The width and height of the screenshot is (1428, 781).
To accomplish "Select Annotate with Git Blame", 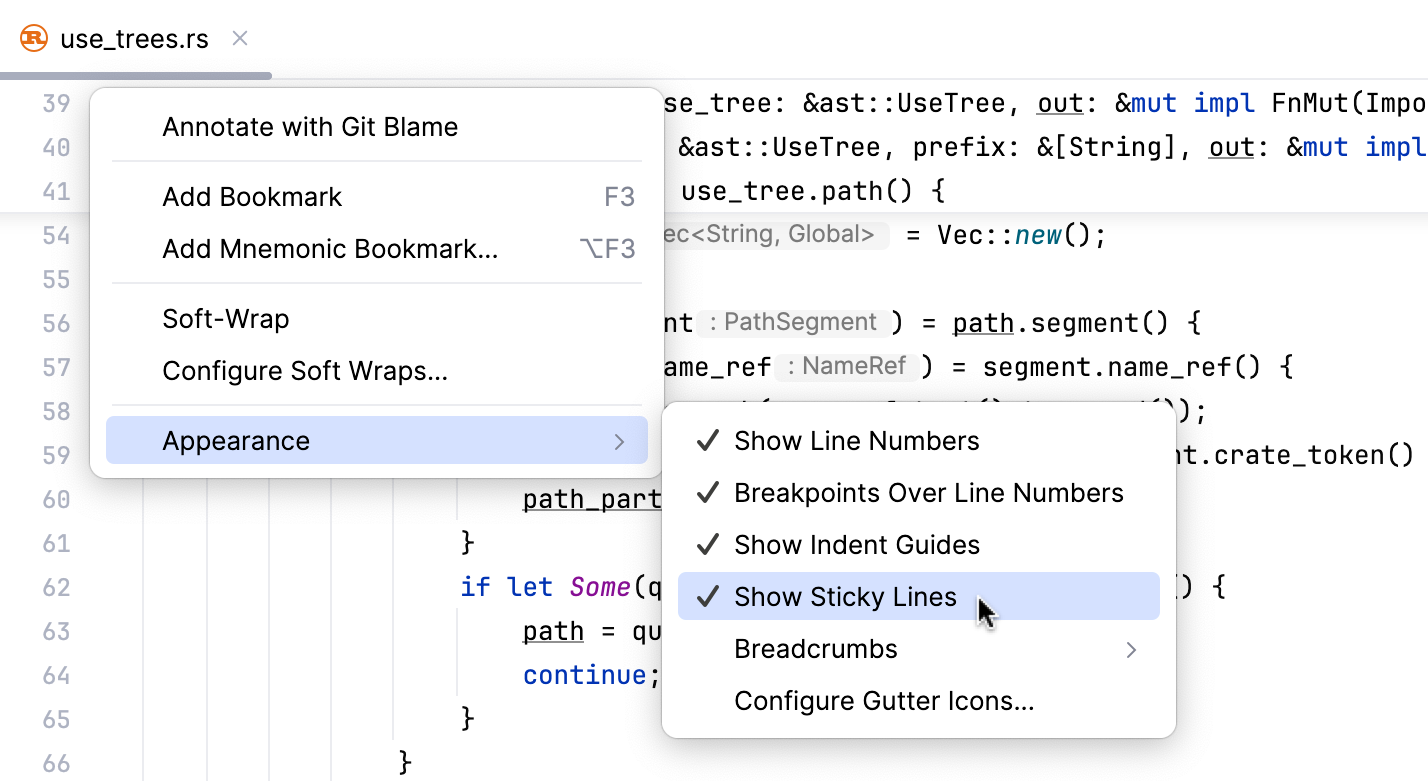I will click(x=310, y=127).
